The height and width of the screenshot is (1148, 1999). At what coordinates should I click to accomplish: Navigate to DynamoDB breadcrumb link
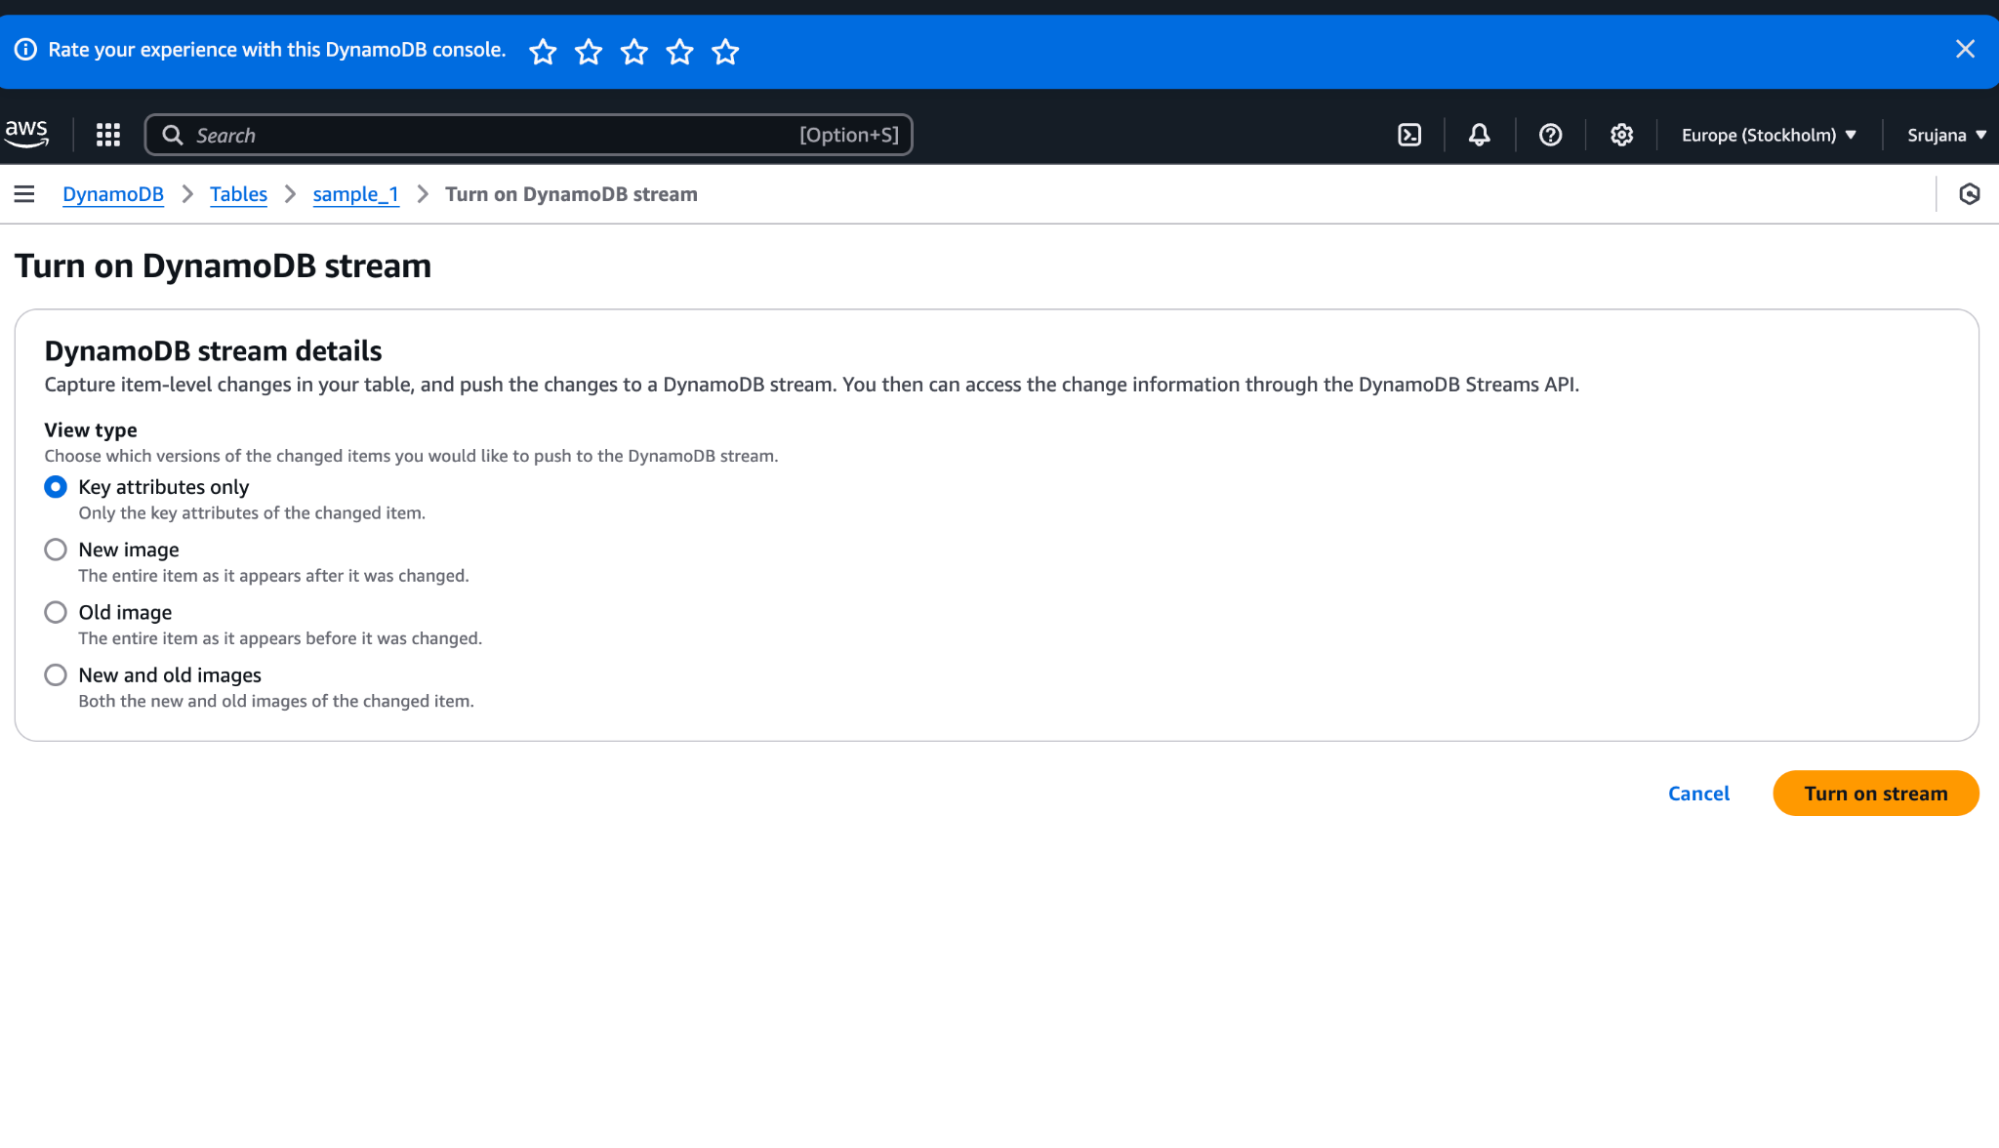click(113, 194)
